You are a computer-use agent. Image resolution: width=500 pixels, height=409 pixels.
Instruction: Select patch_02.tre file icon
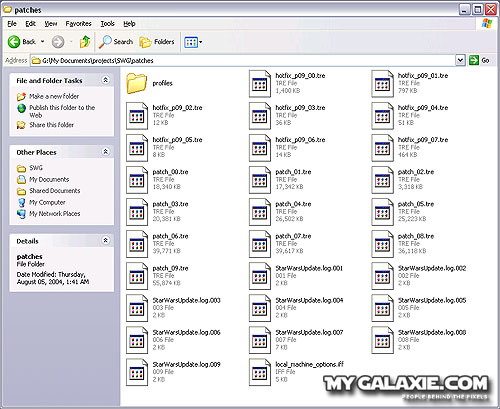point(382,180)
